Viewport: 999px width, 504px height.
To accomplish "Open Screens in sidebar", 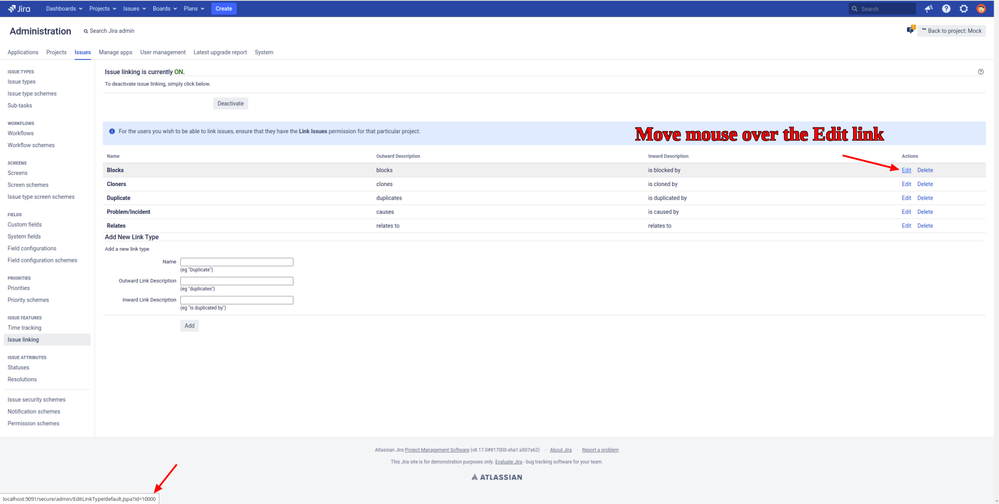I will tap(18, 173).
